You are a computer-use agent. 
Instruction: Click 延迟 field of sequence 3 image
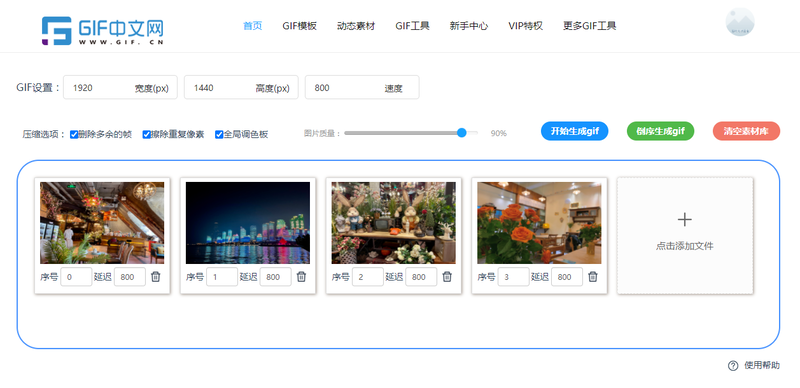(x=567, y=277)
